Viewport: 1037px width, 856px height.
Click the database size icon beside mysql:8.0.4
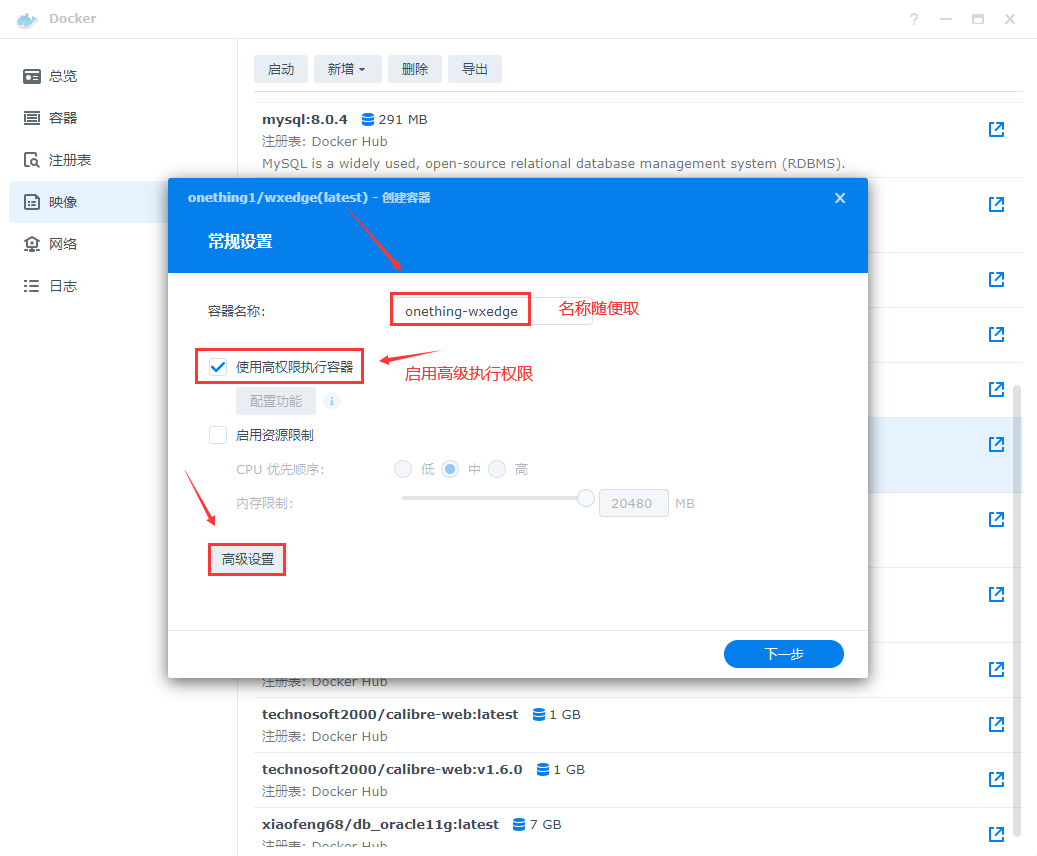(x=368, y=119)
